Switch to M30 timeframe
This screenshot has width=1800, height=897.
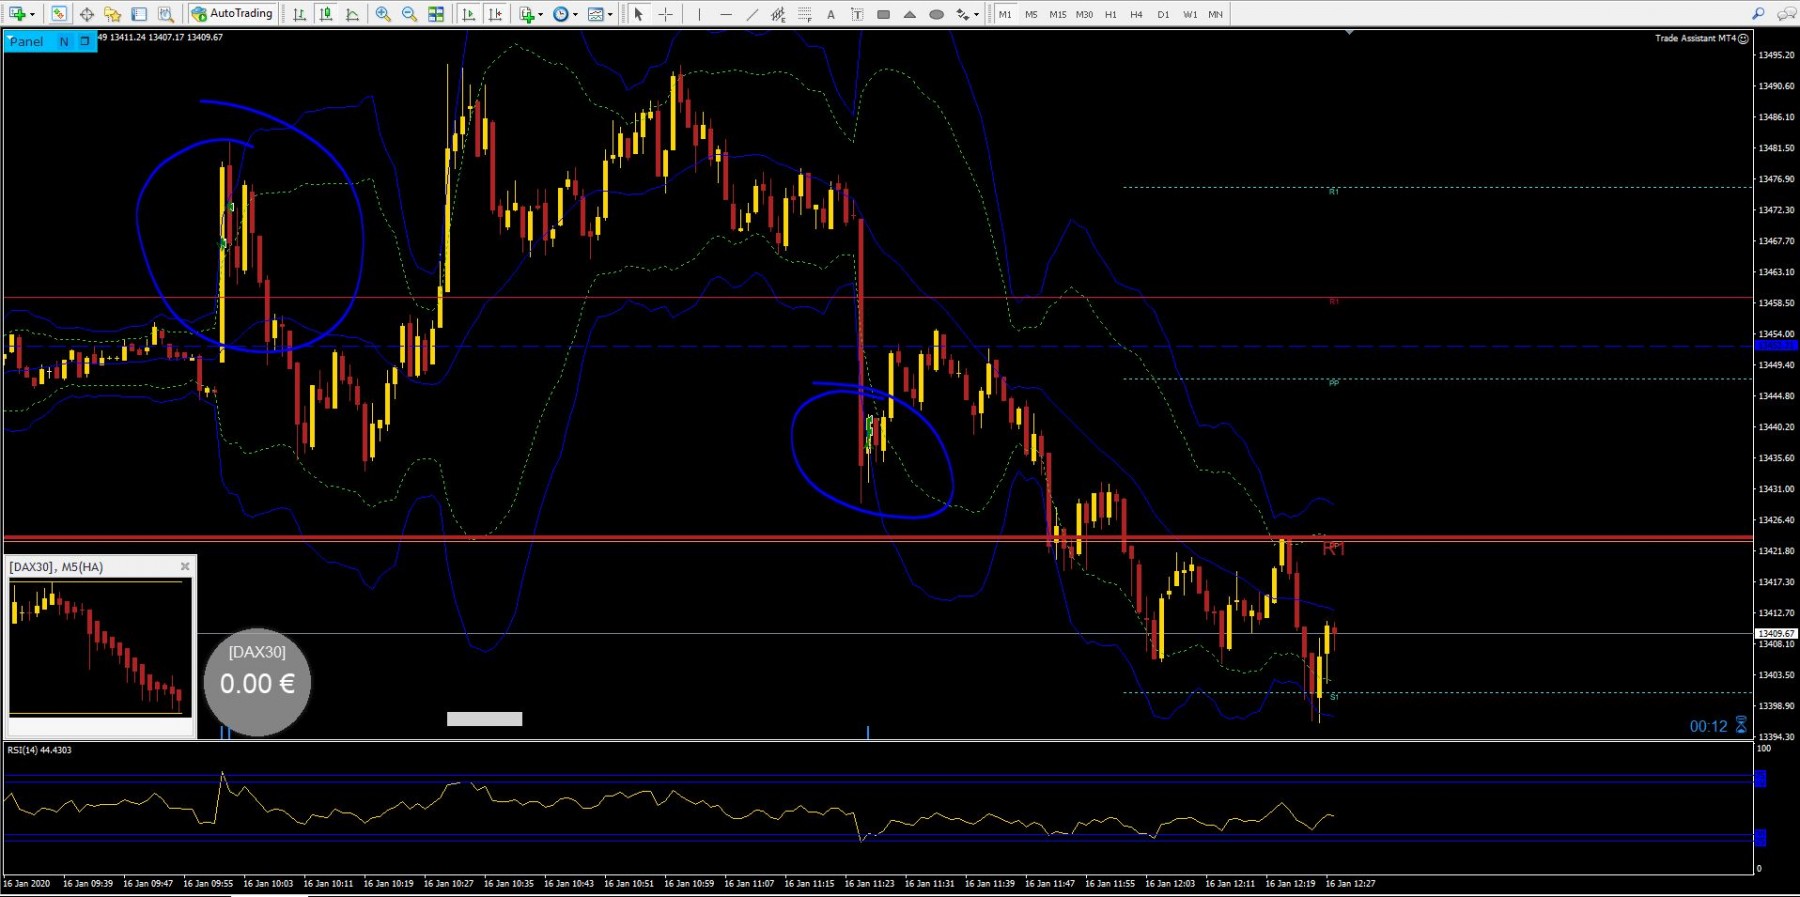pyautogui.click(x=1084, y=14)
